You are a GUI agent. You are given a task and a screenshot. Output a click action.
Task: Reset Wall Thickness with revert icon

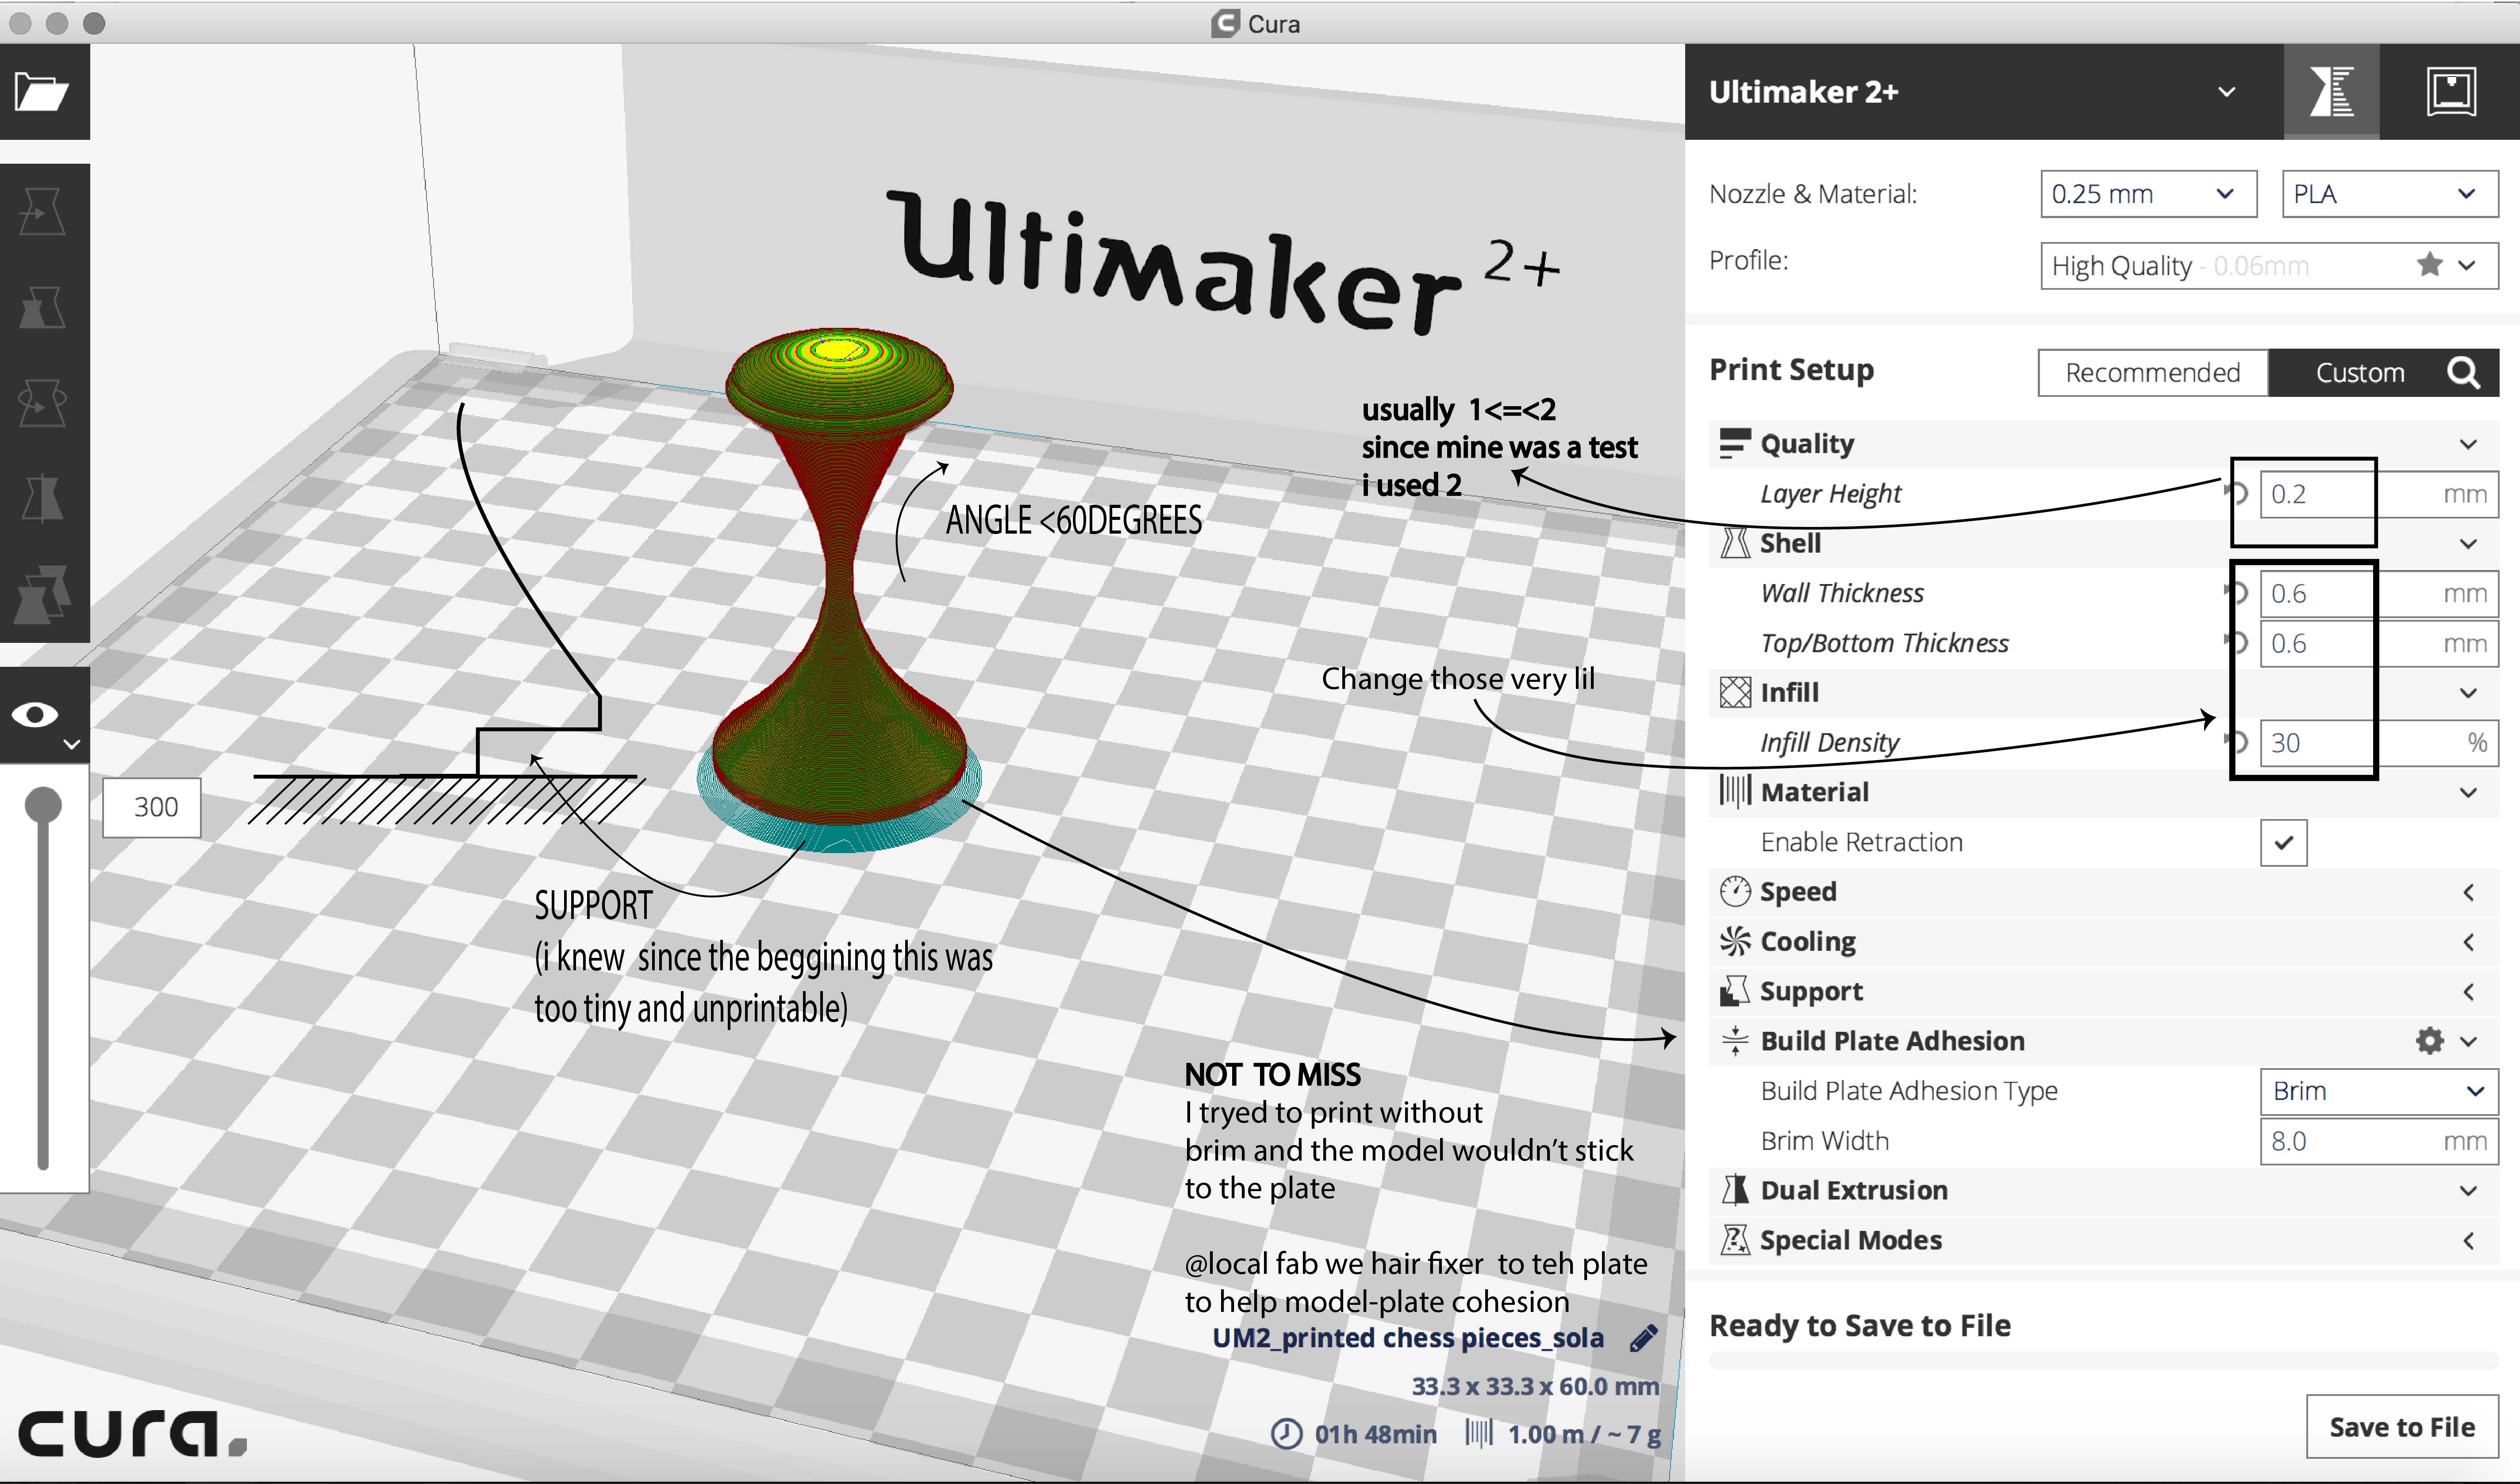click(x=2237, y=593)
